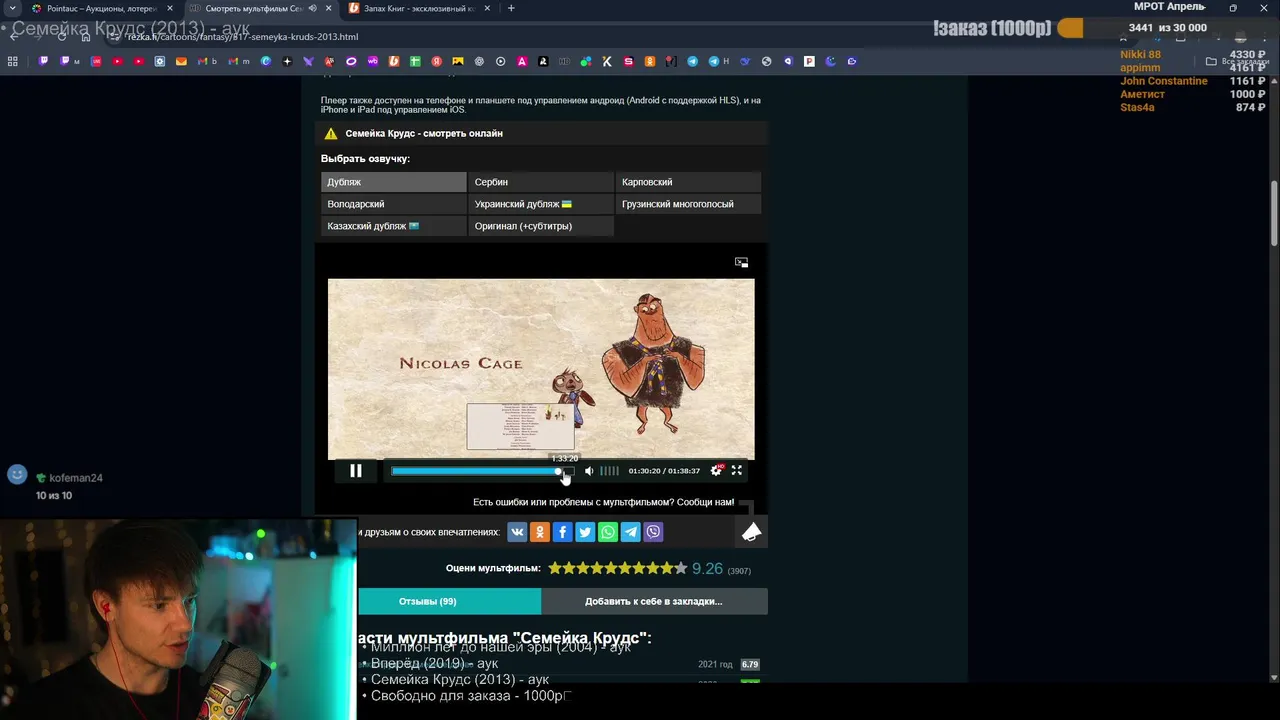Open the 'Все закладки' bookmarks folder
Image resolution: width=1280 pixels, height=720 pixels.
1237,61
